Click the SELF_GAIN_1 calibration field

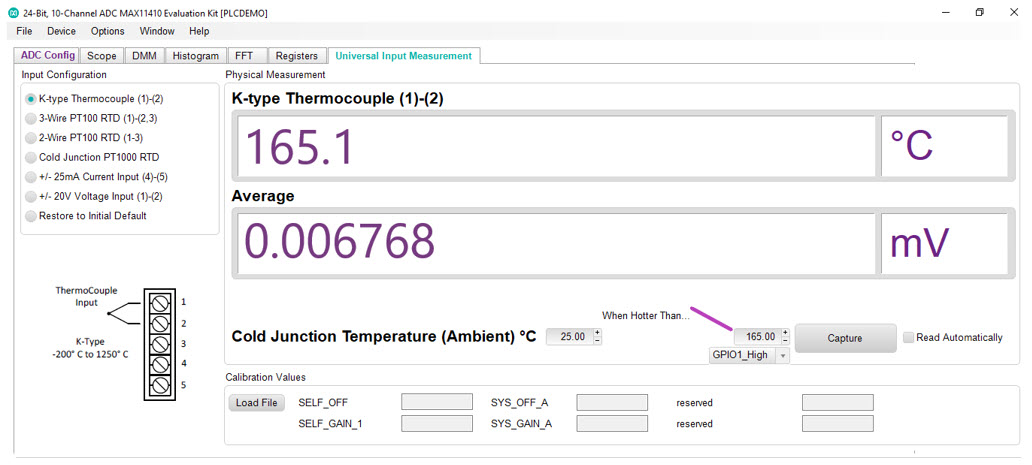[x=437, y=424]
